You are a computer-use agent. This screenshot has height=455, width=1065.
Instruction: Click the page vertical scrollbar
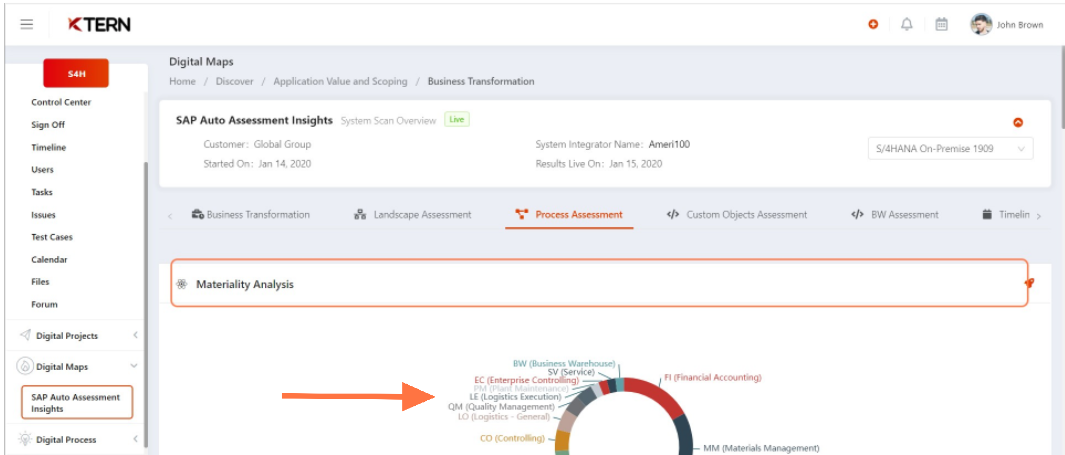point(1062,88)
